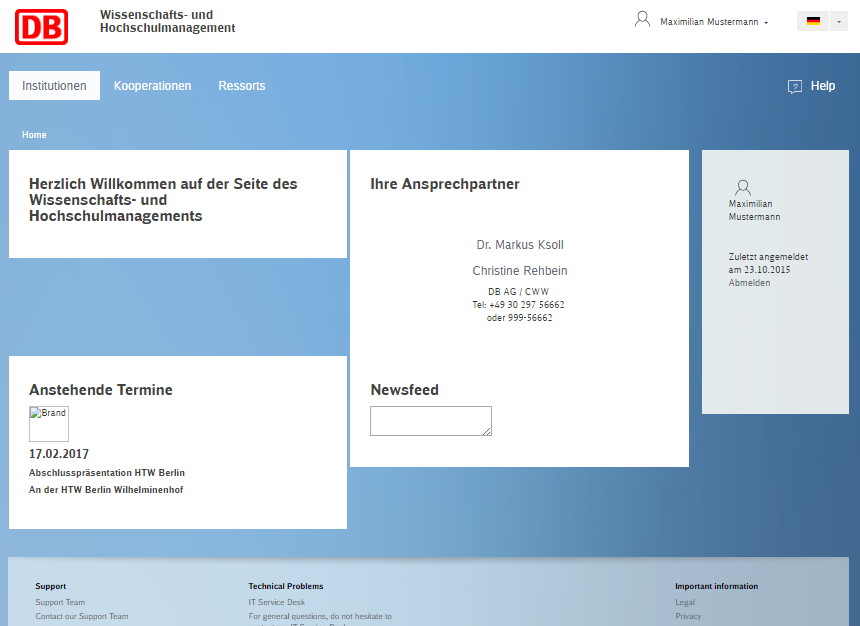Open the Legal footer link
Viewport: 860px width, 626px height.
point(684,602)
